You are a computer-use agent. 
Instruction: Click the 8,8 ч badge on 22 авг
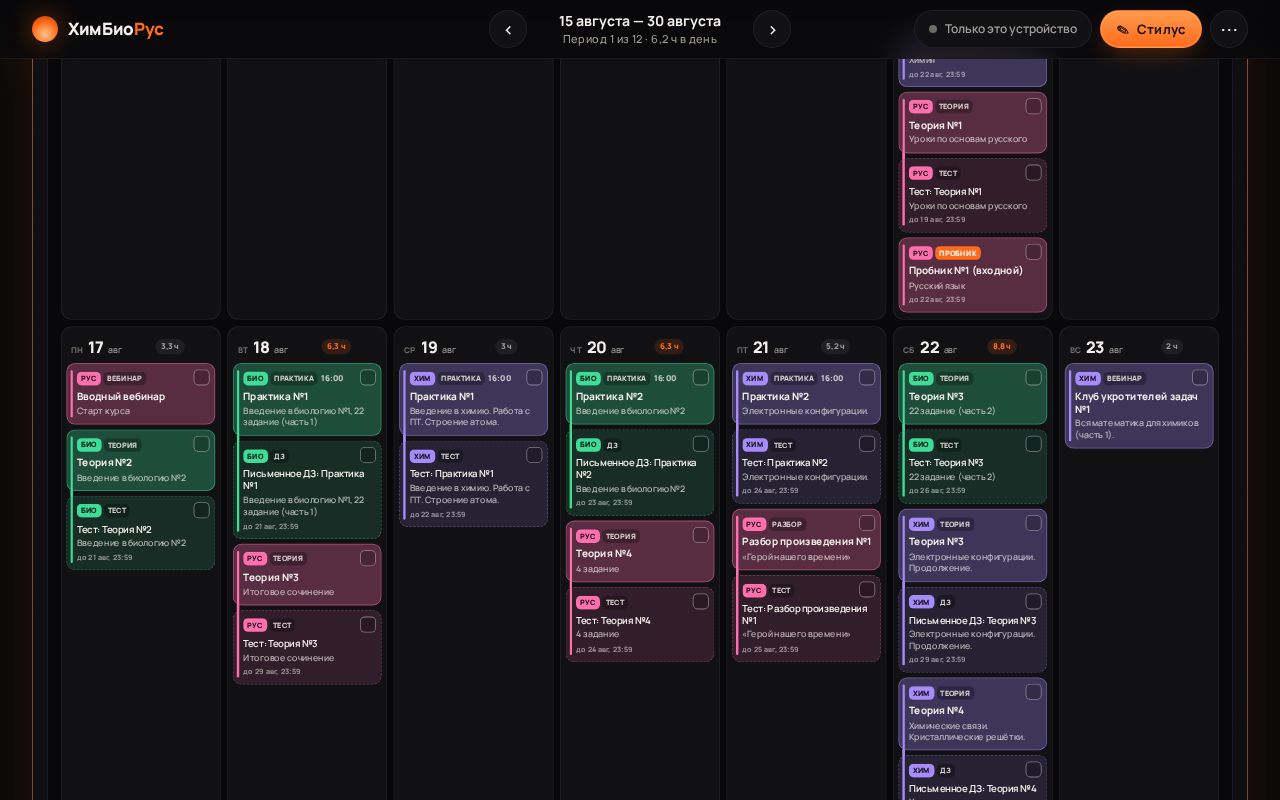[x=1002, y=347]
